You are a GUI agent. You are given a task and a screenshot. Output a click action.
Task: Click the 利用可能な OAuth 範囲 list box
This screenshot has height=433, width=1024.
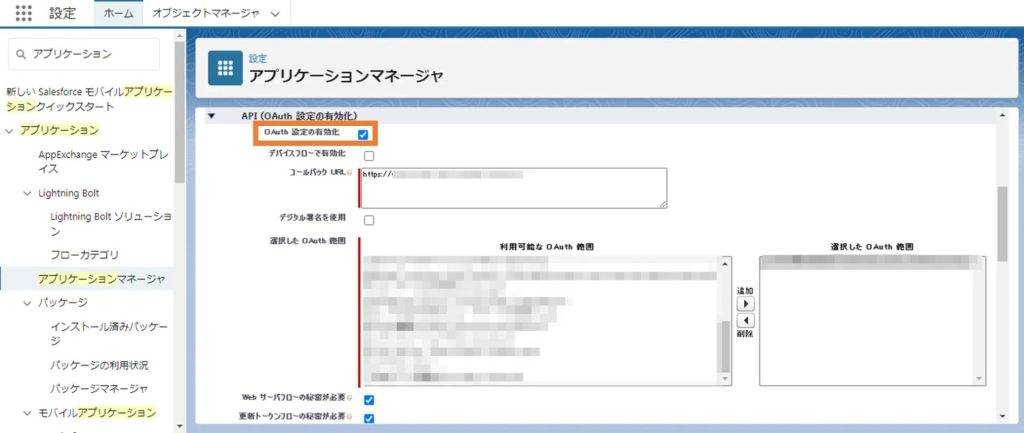point(545,319)
